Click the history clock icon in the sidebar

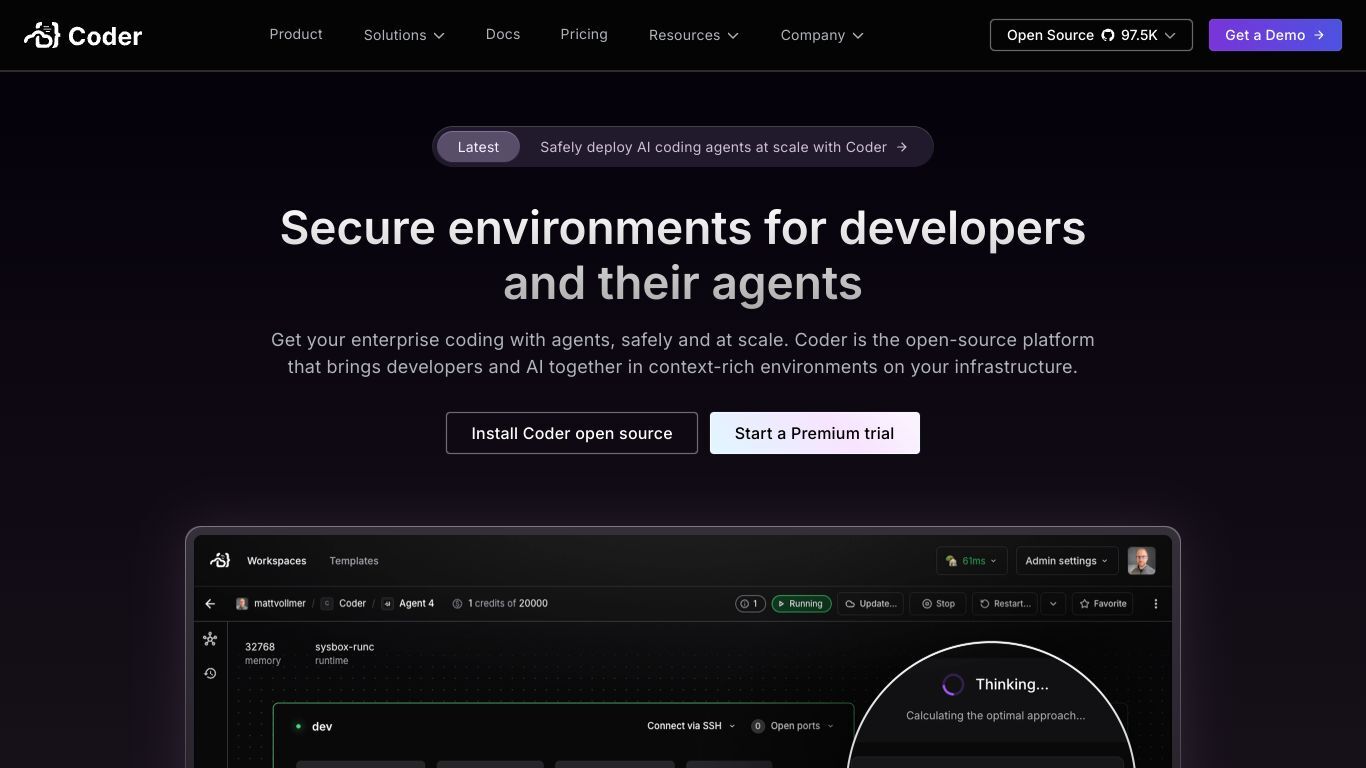tap(210, 673)
